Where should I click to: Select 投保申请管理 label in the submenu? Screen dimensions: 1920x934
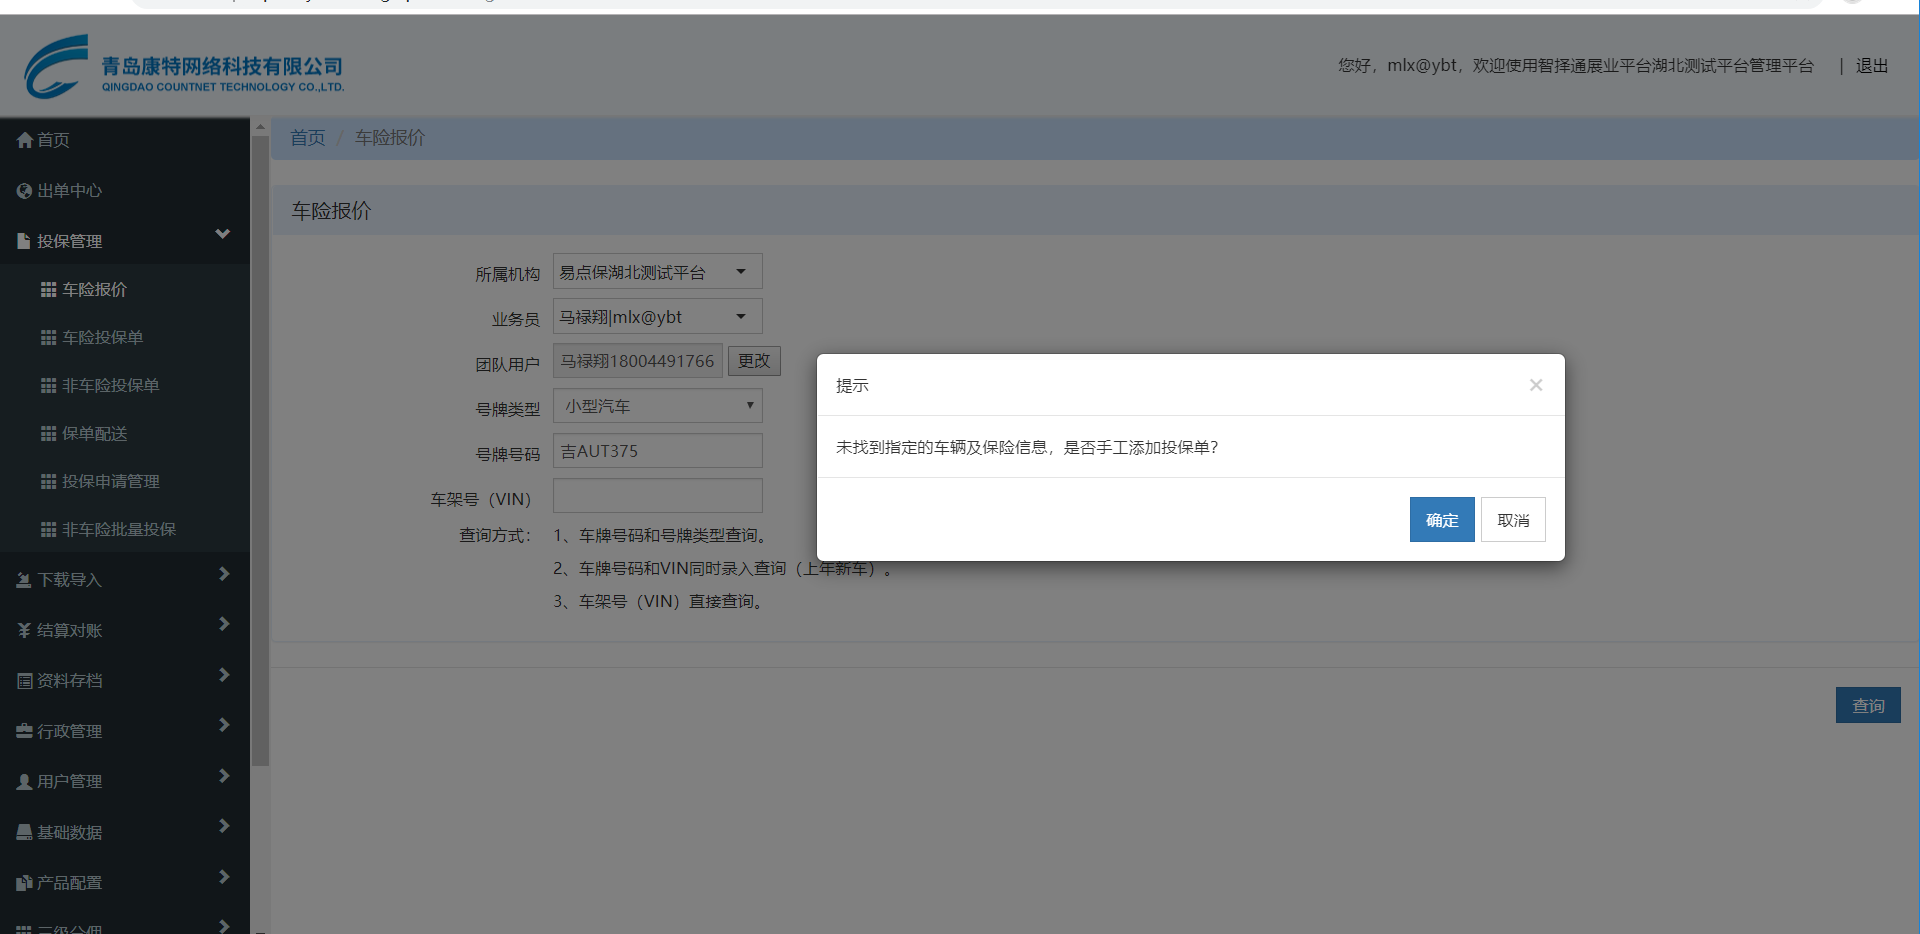[111, 481]
